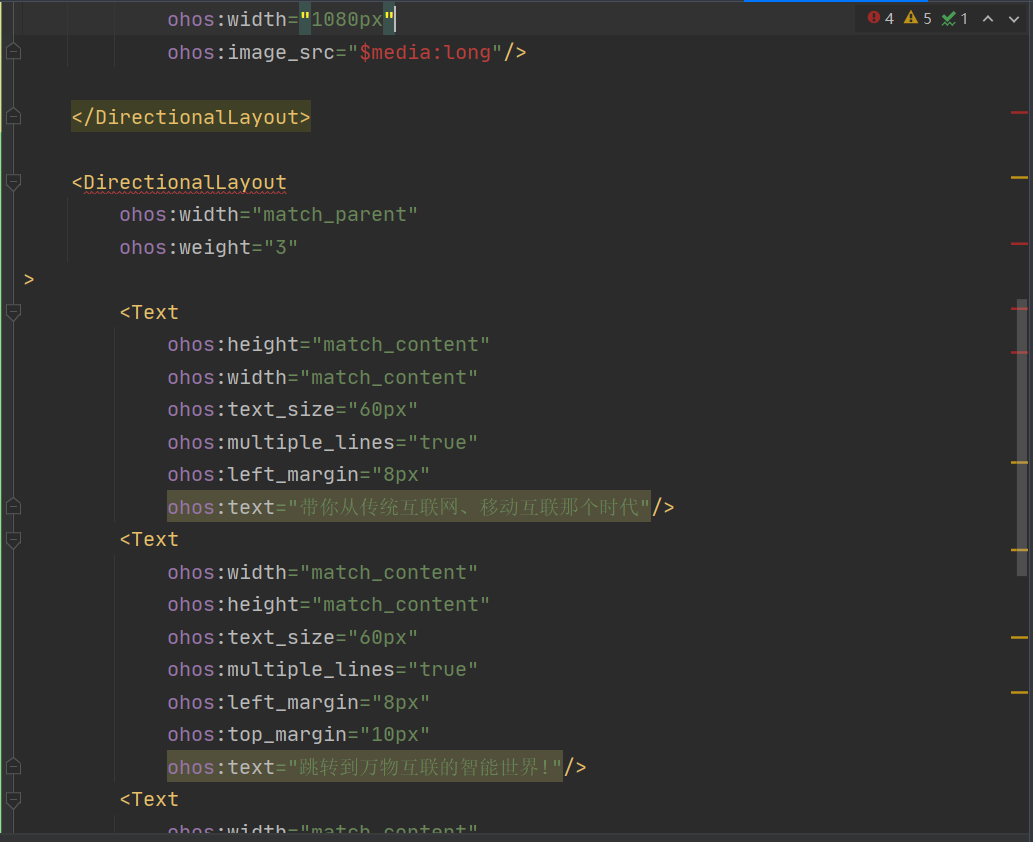The width and height of the screenshot is (1033, 842).
Task: Collapse the third Text element fold
Action: 13,799
